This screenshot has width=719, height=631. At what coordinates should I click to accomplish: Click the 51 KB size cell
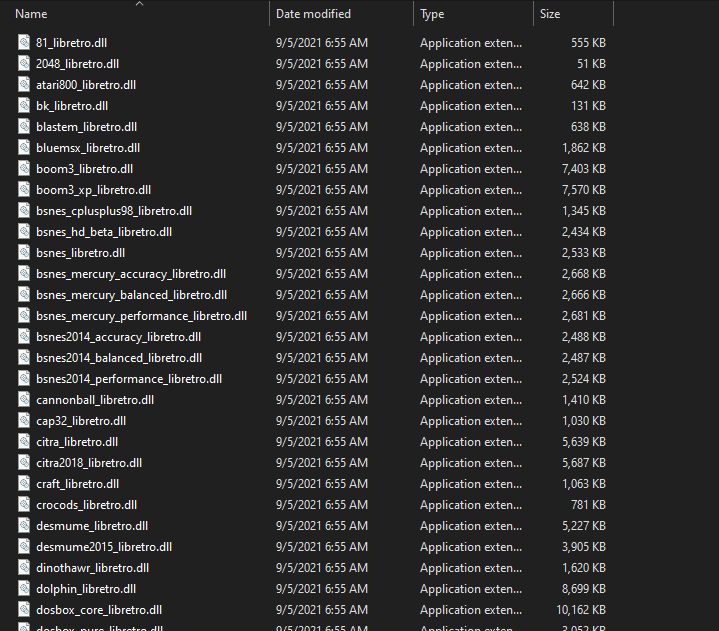tap(592, 64)
